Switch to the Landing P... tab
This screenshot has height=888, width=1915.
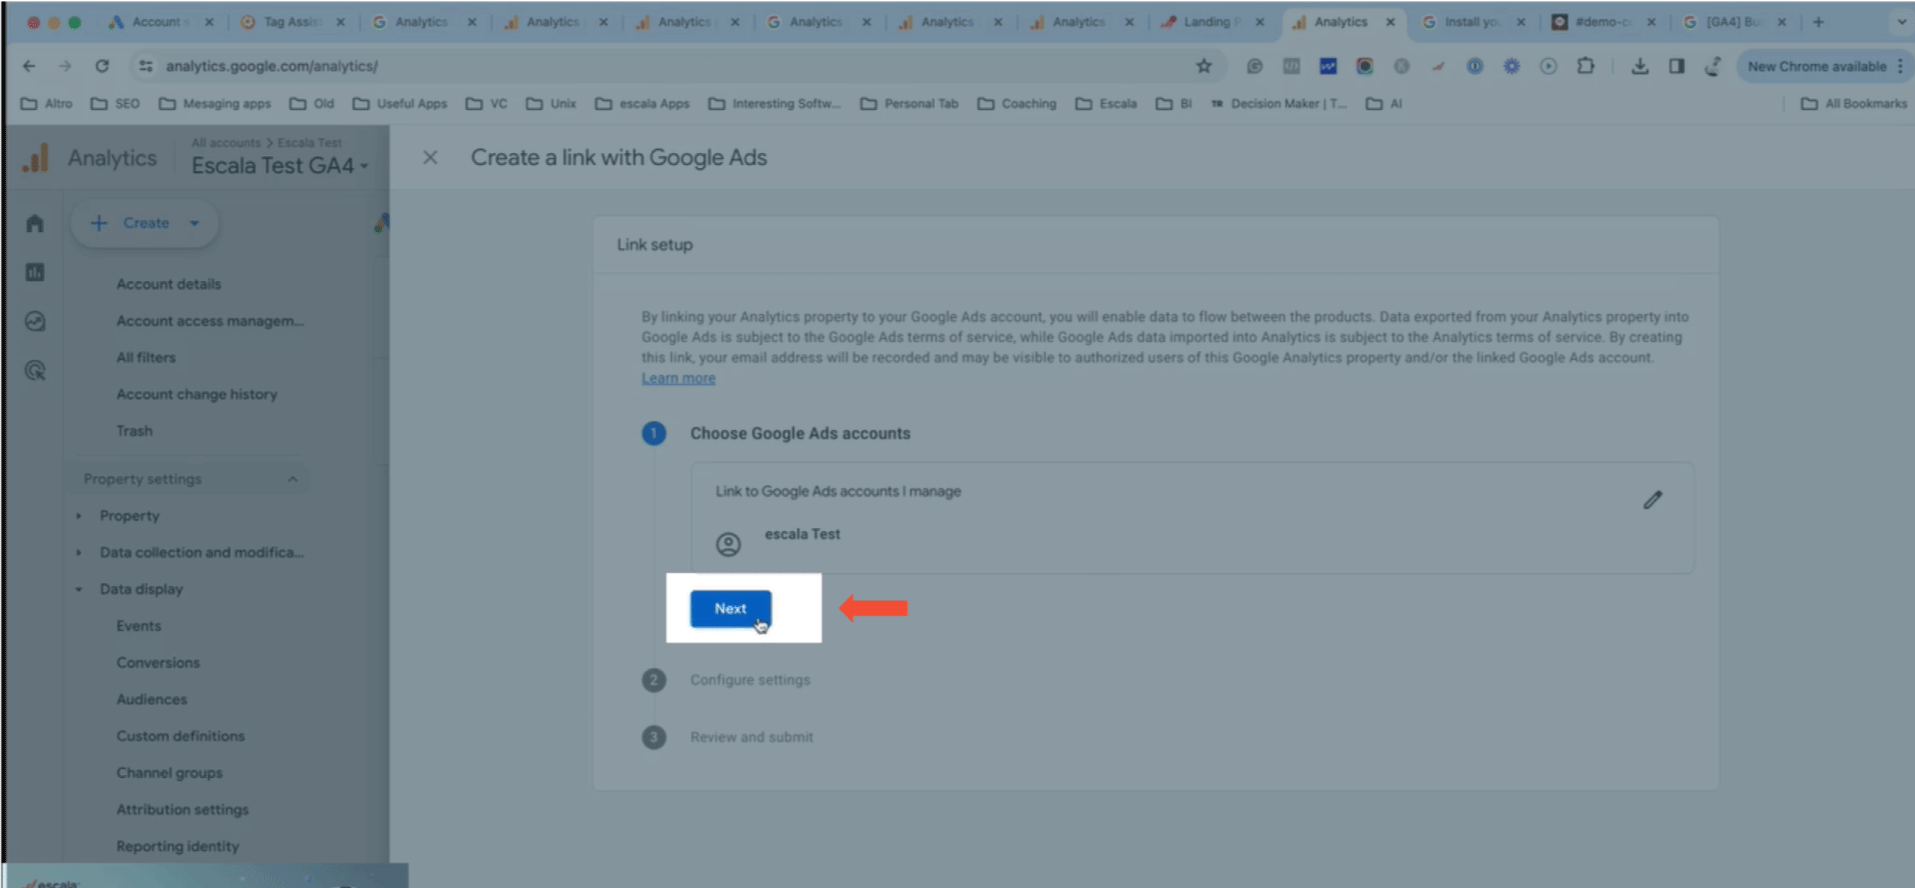(x=1212, y=21)
